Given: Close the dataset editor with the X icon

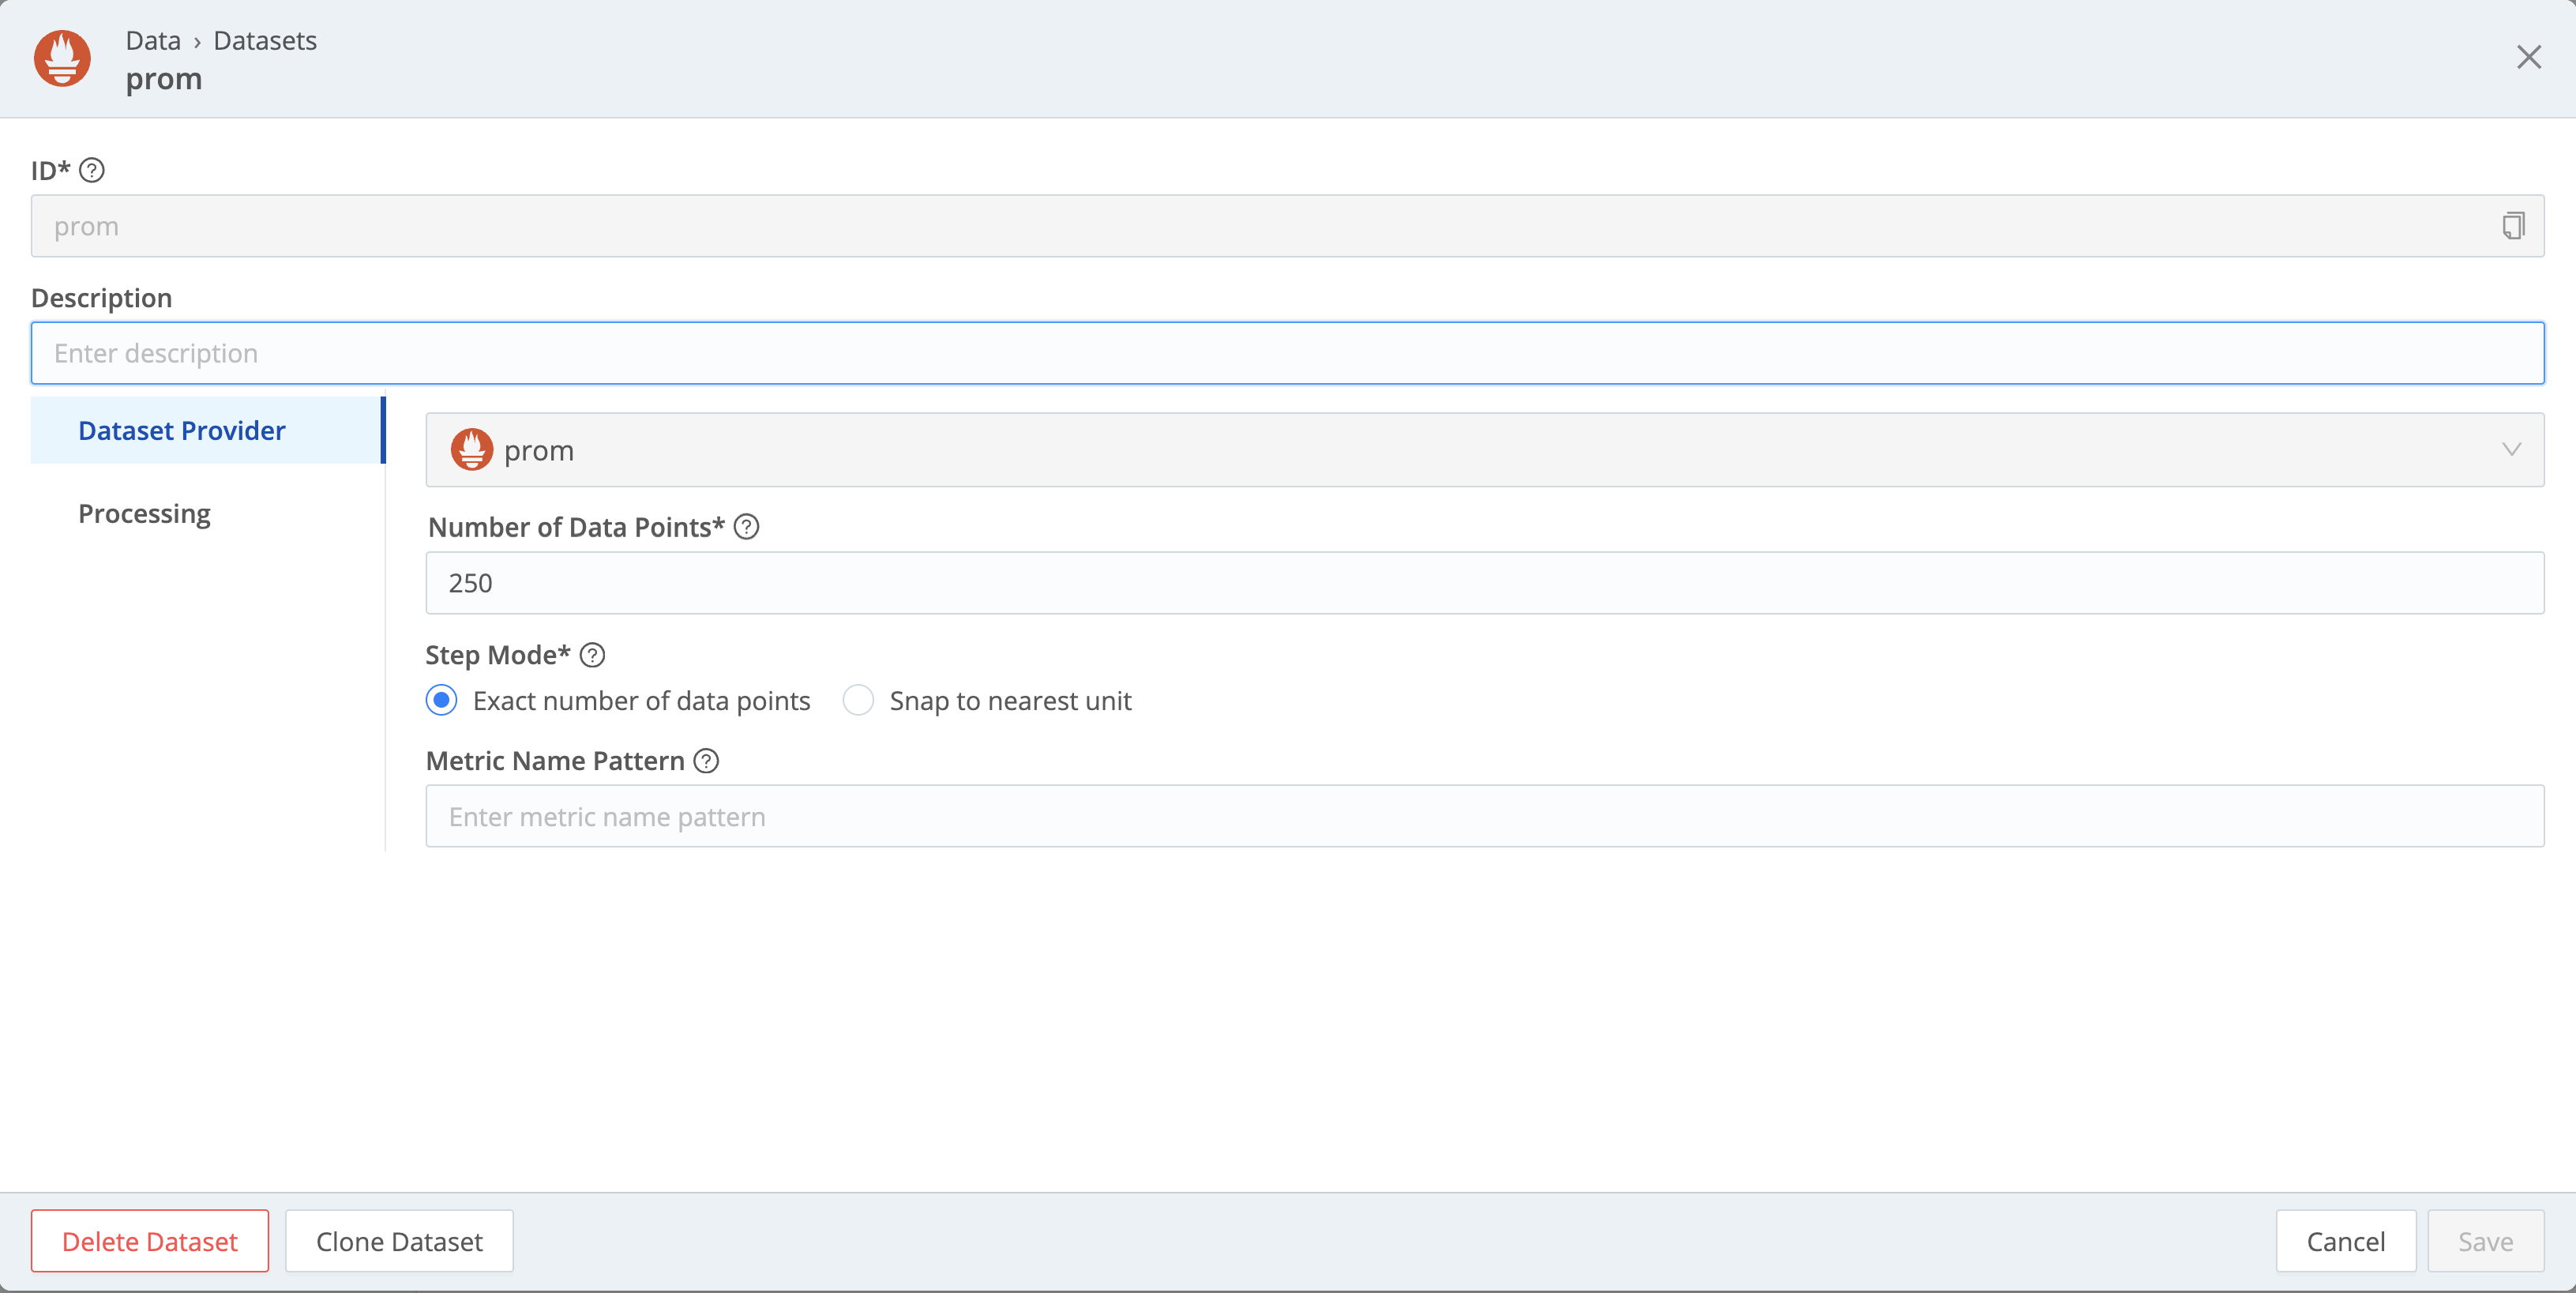Looking at the screenshot, I should pyautogui.click(x=2529, y=57).
